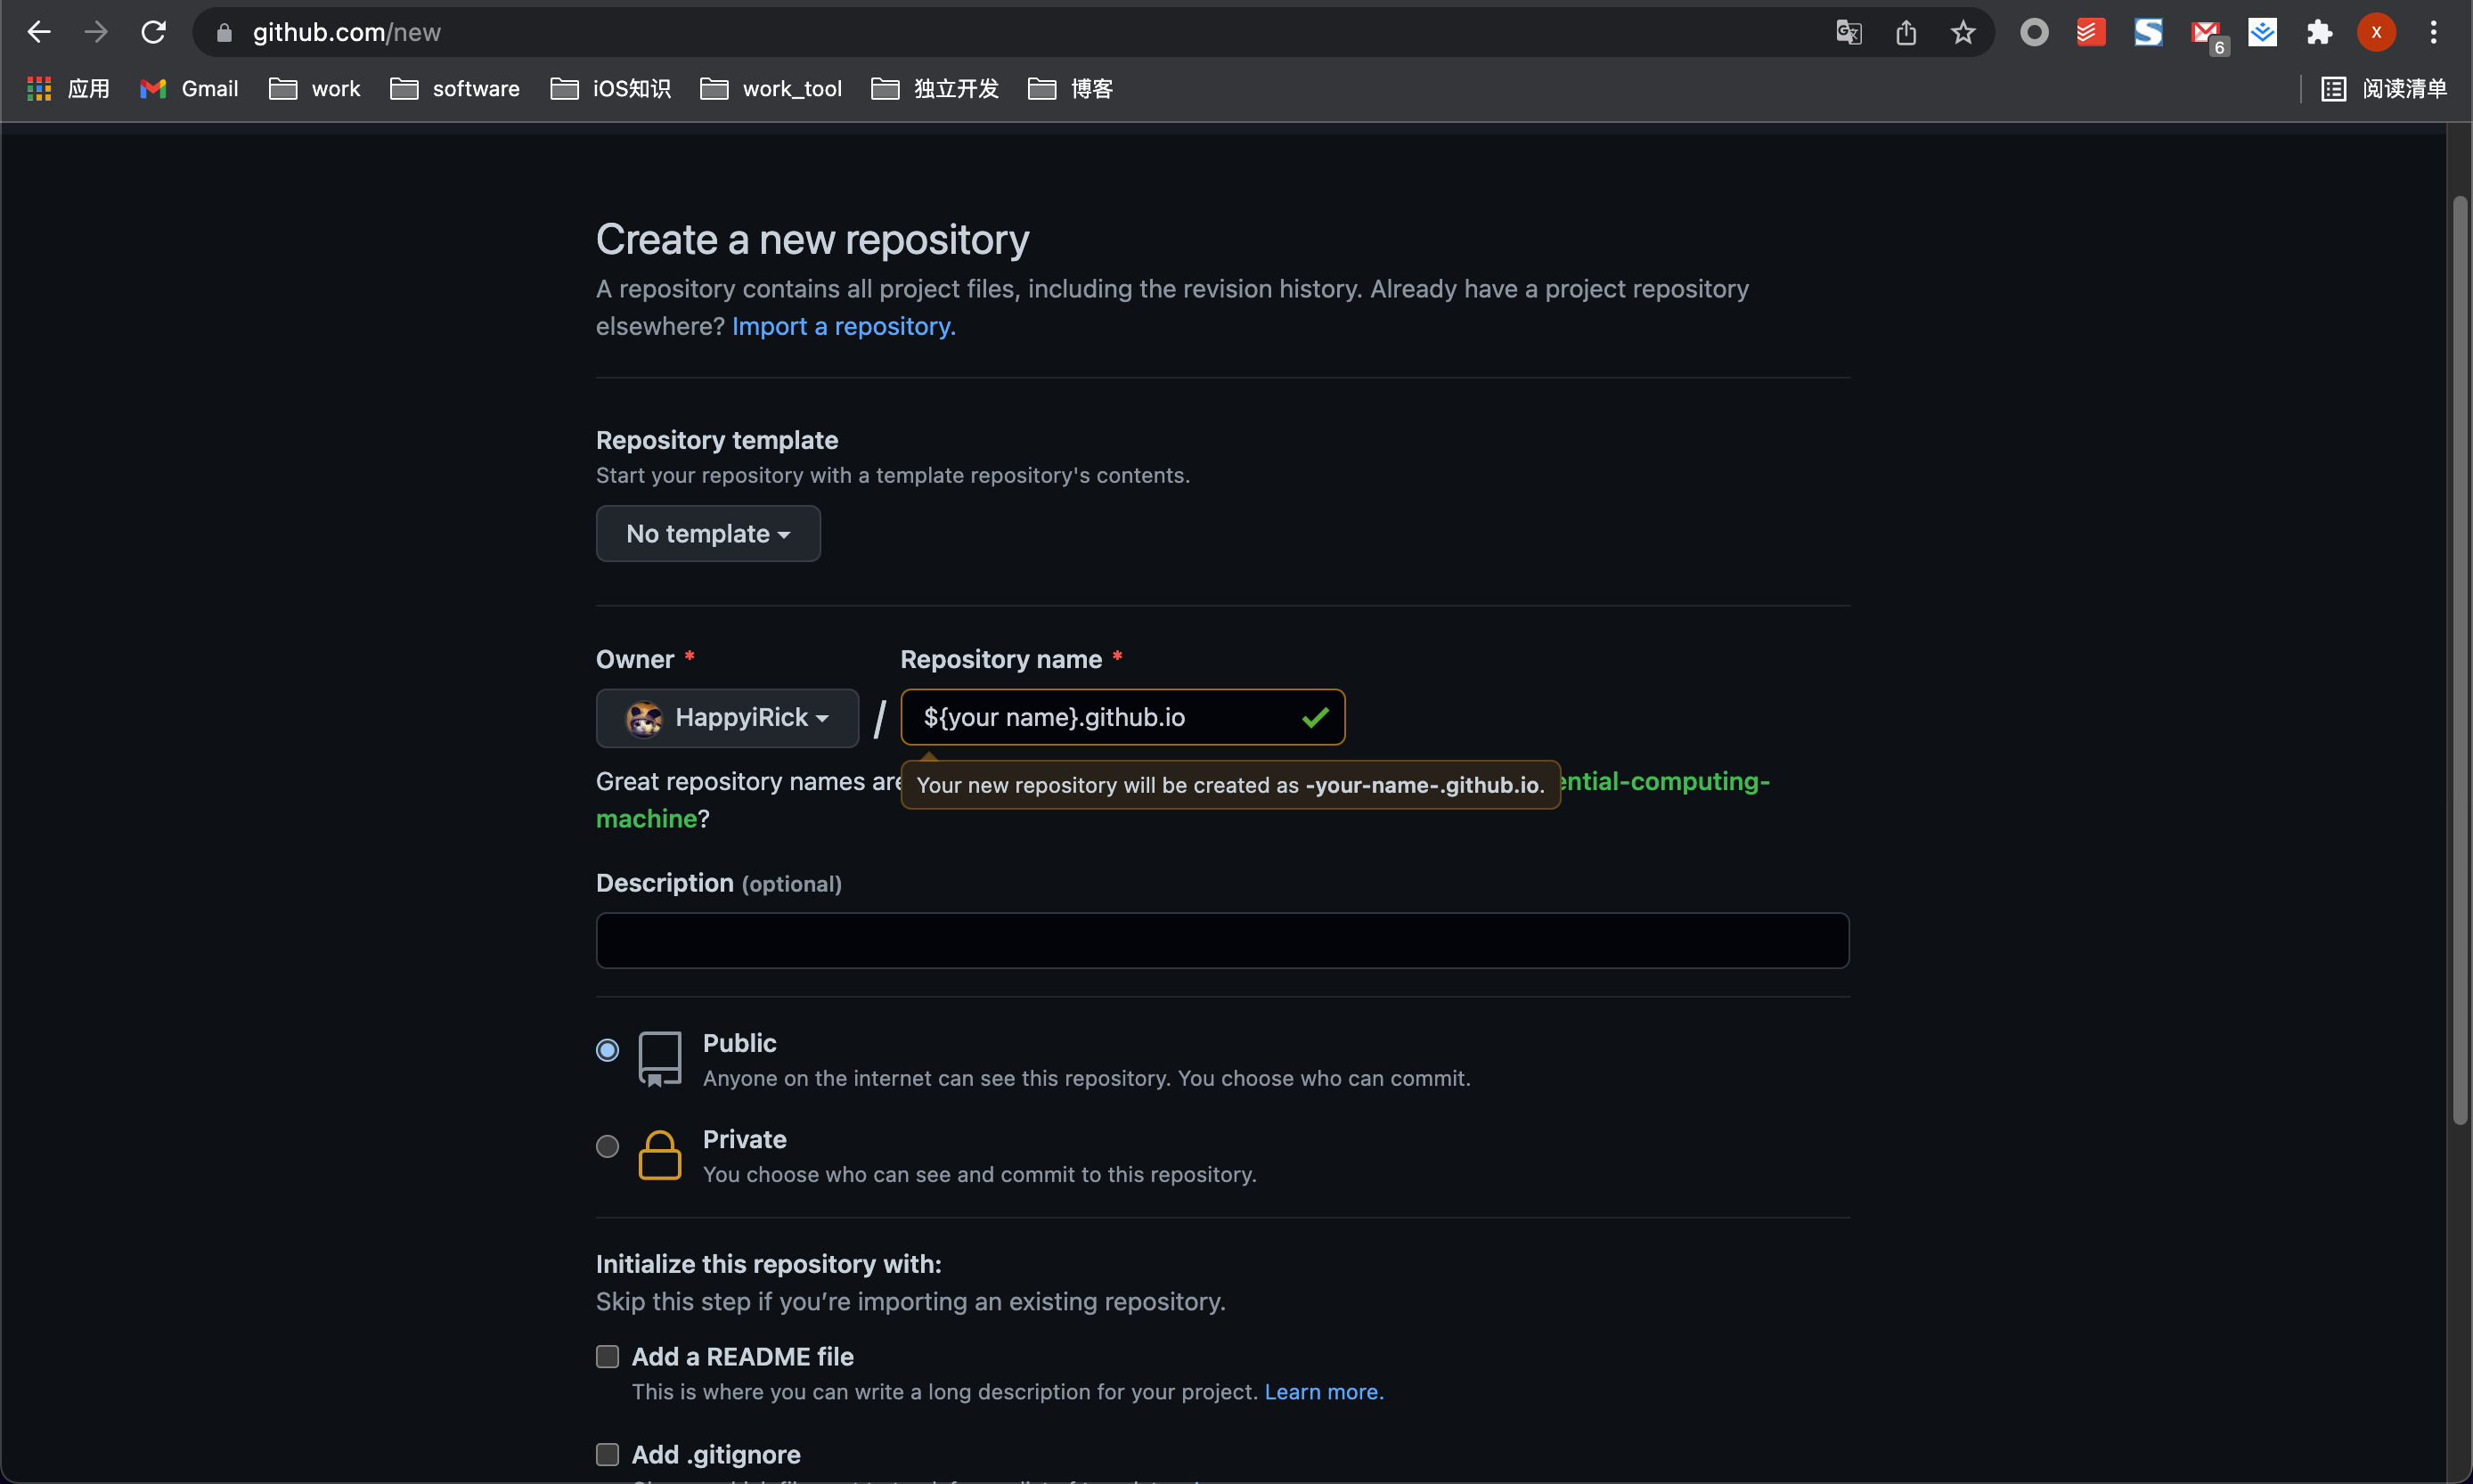Image resolution: width=2473 pixels, height=1484 pixels.
Task: Click the browser forward arrow
Action: [x=96, y=32]
